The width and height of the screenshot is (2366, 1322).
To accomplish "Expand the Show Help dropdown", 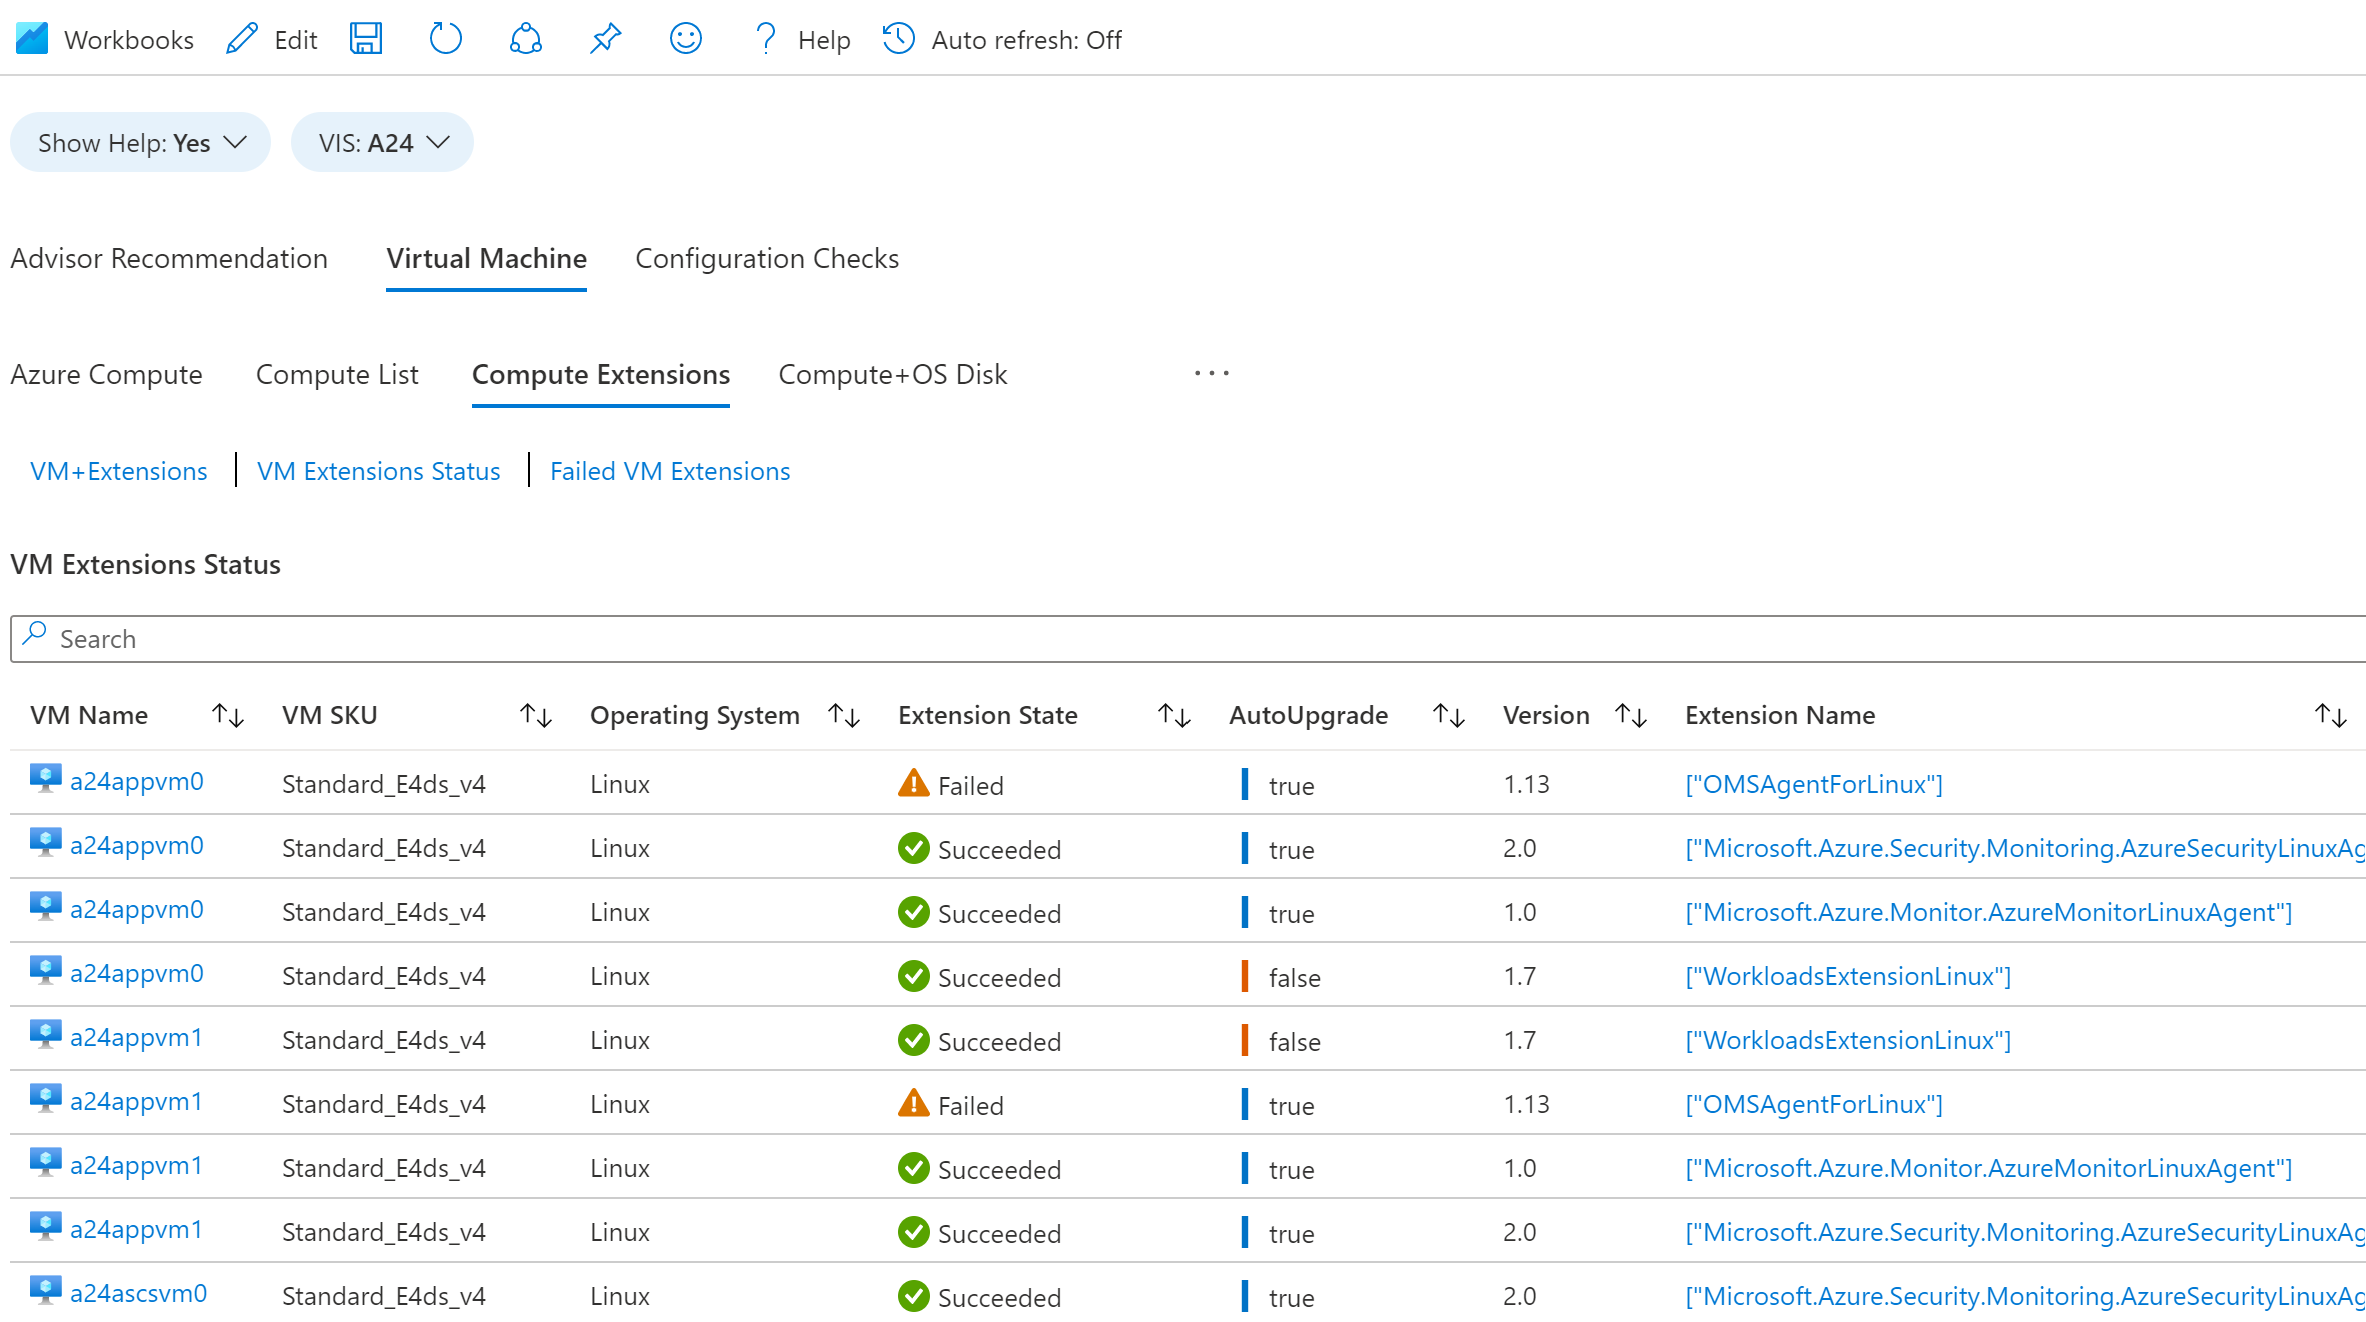I will coord(140,143).
